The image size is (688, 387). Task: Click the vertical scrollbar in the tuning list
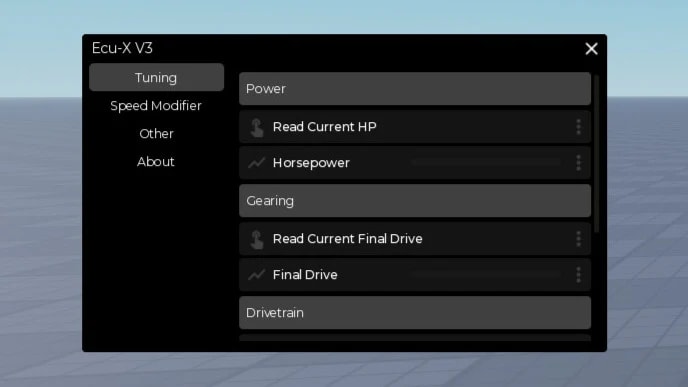(x=596, y=154)
